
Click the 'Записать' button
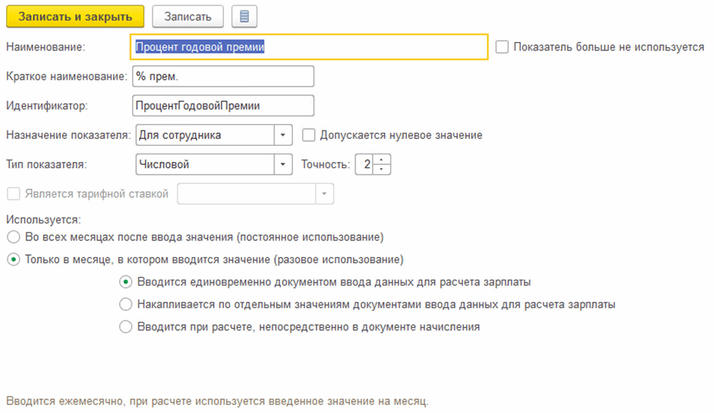(188, 16)
